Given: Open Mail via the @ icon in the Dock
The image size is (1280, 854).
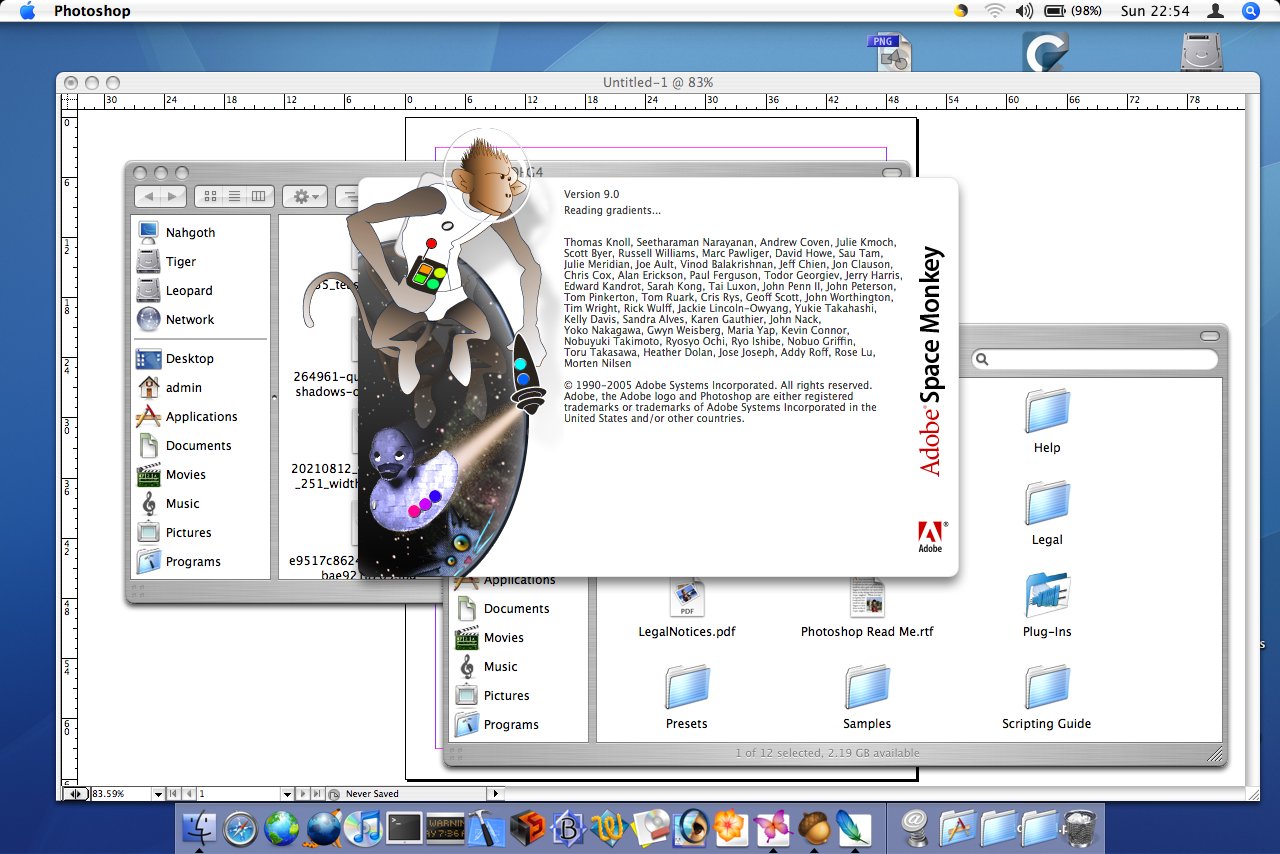Looking at the screenshot, I should point(915,828).
